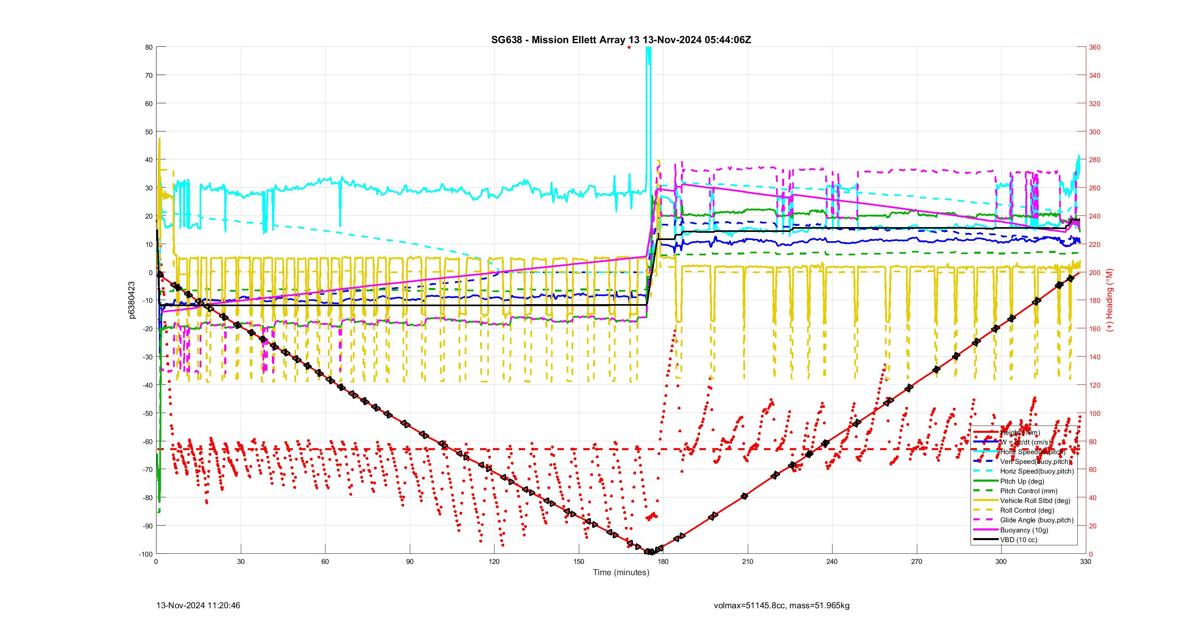Click the black VBD legend line sample
1200x622 pixels.
tap(986, 540)
